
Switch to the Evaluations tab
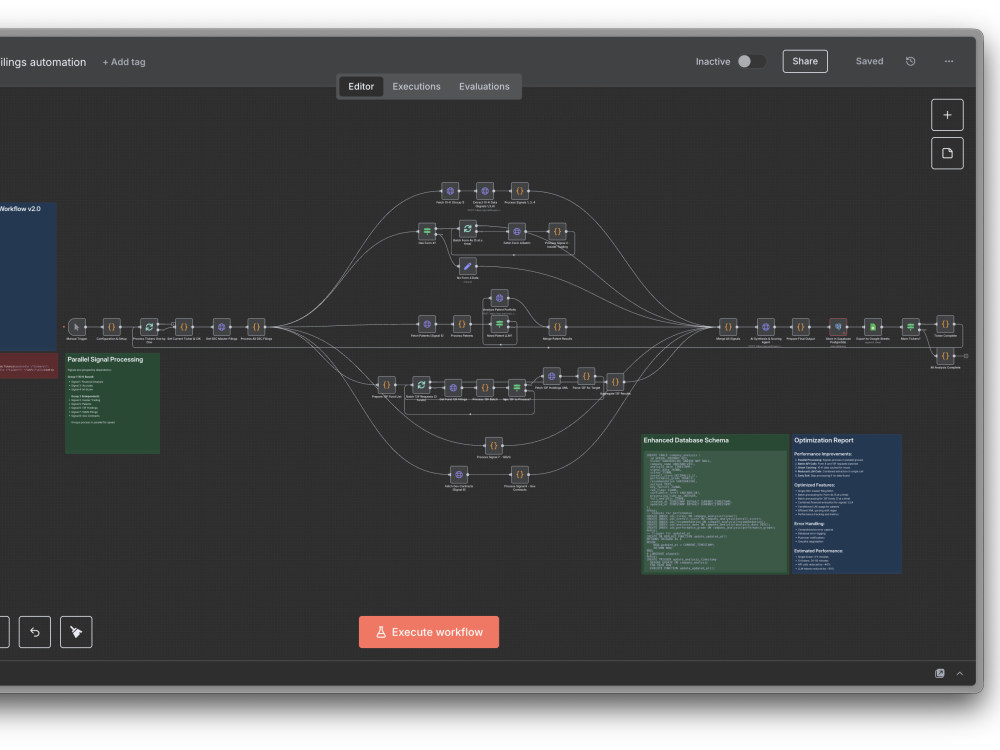tap(484, 86)
